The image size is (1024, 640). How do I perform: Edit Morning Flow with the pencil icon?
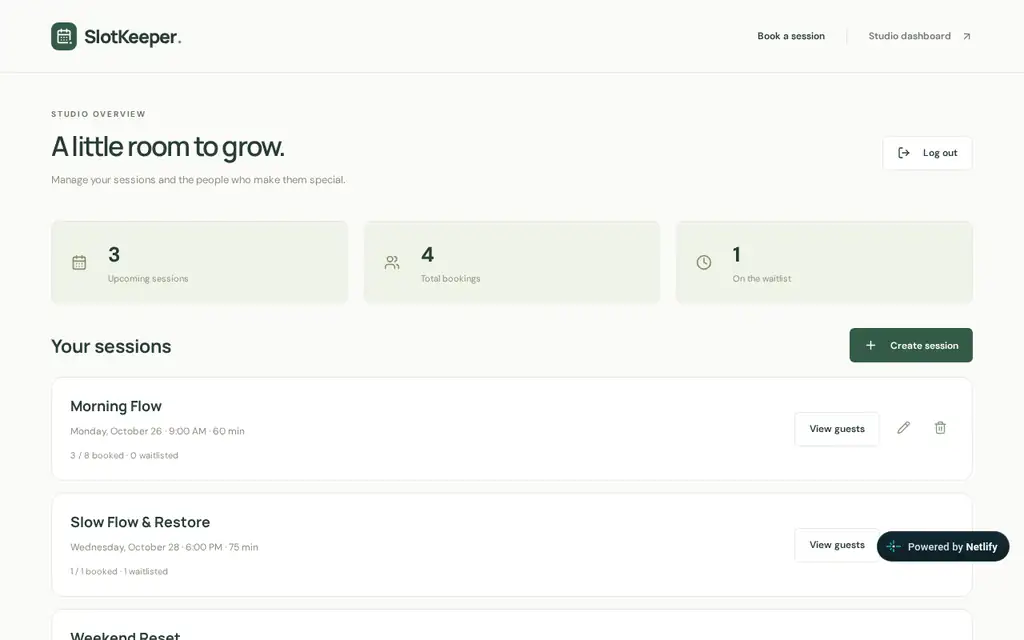pyautogui.click(x=903, y=428)
